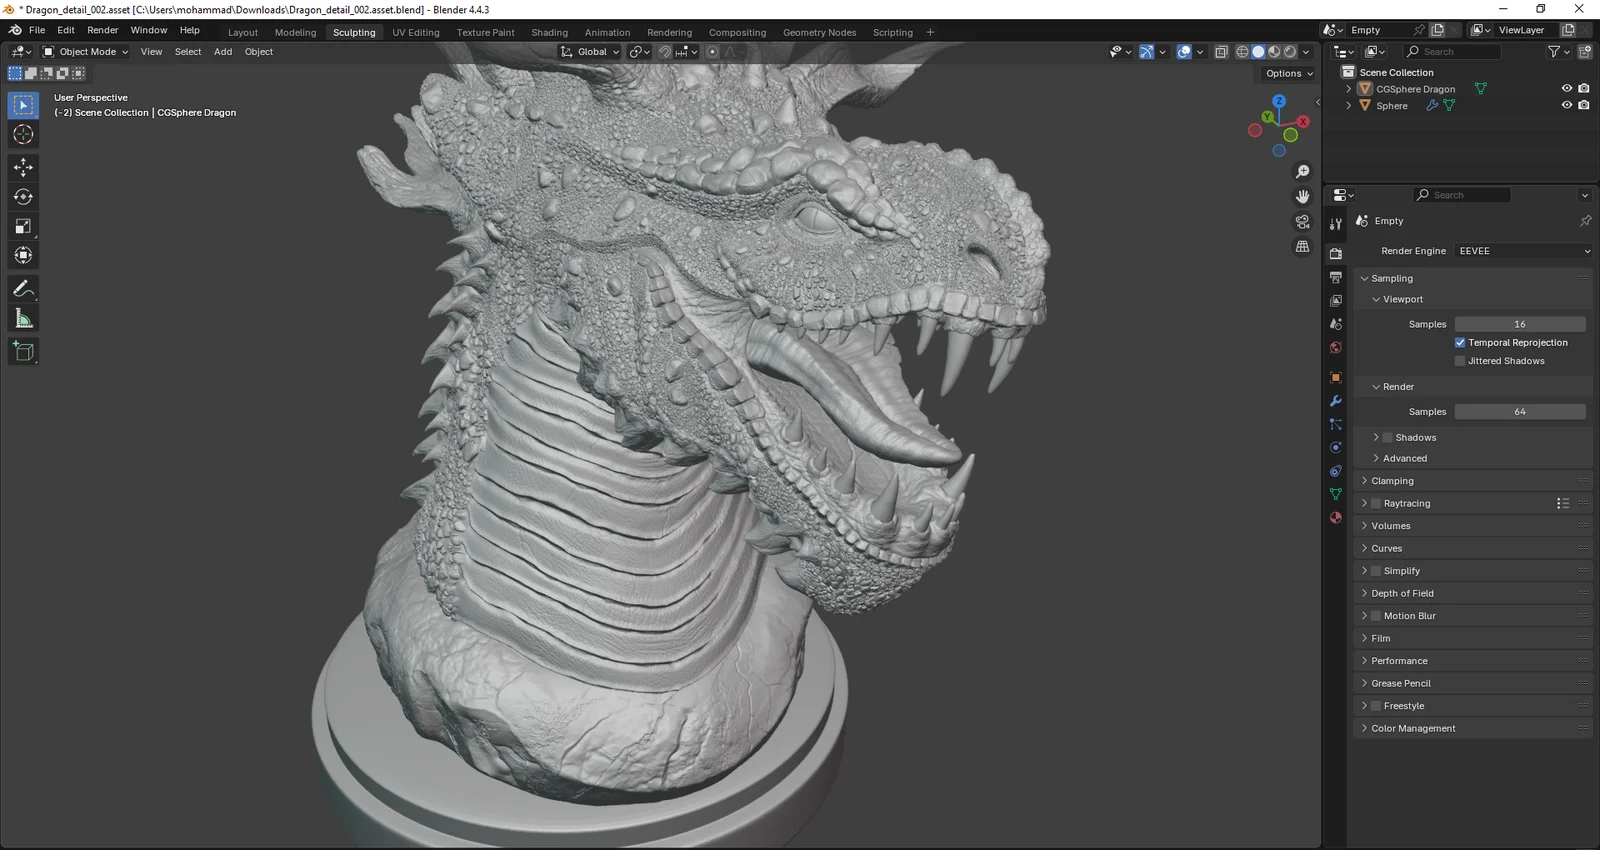Select the Rotate tool
Screen dimensions: 1600x850
(23, 197)
